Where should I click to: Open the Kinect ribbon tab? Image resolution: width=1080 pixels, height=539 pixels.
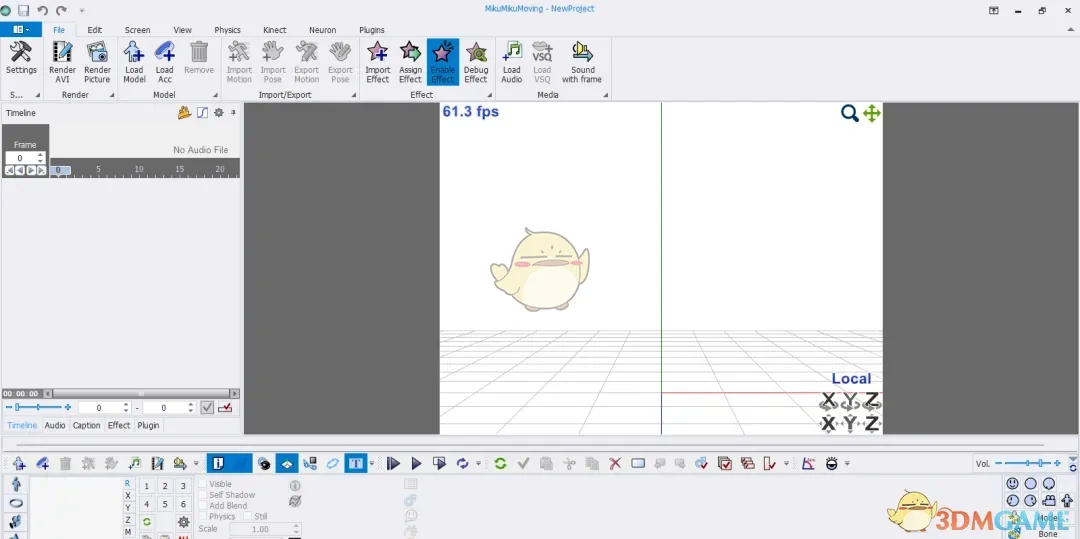point(275,30)
